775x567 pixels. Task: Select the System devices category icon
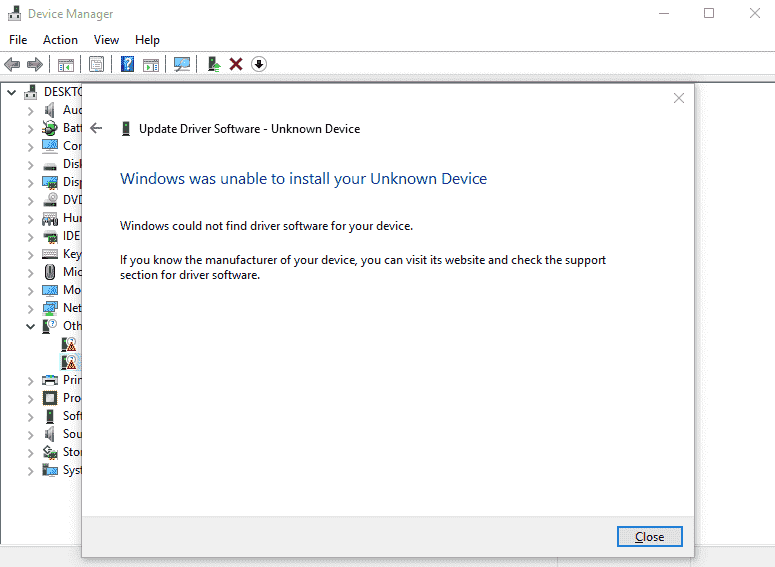click(x=50, y=470)
